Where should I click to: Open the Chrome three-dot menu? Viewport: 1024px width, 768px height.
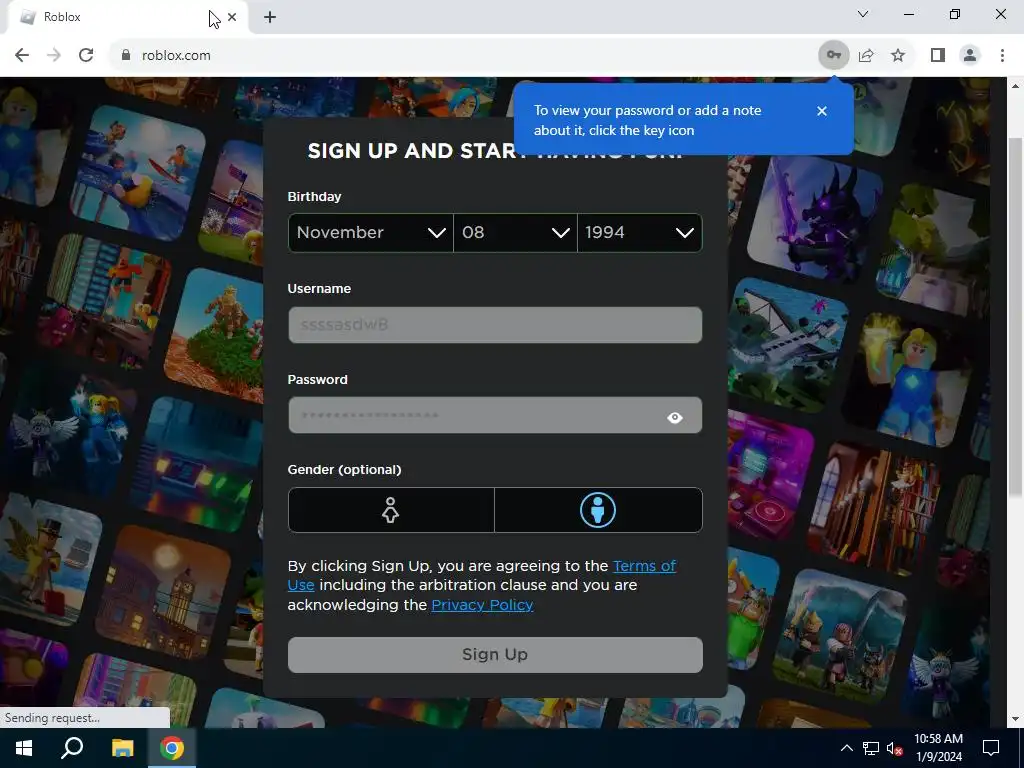tap(1002, 56)
